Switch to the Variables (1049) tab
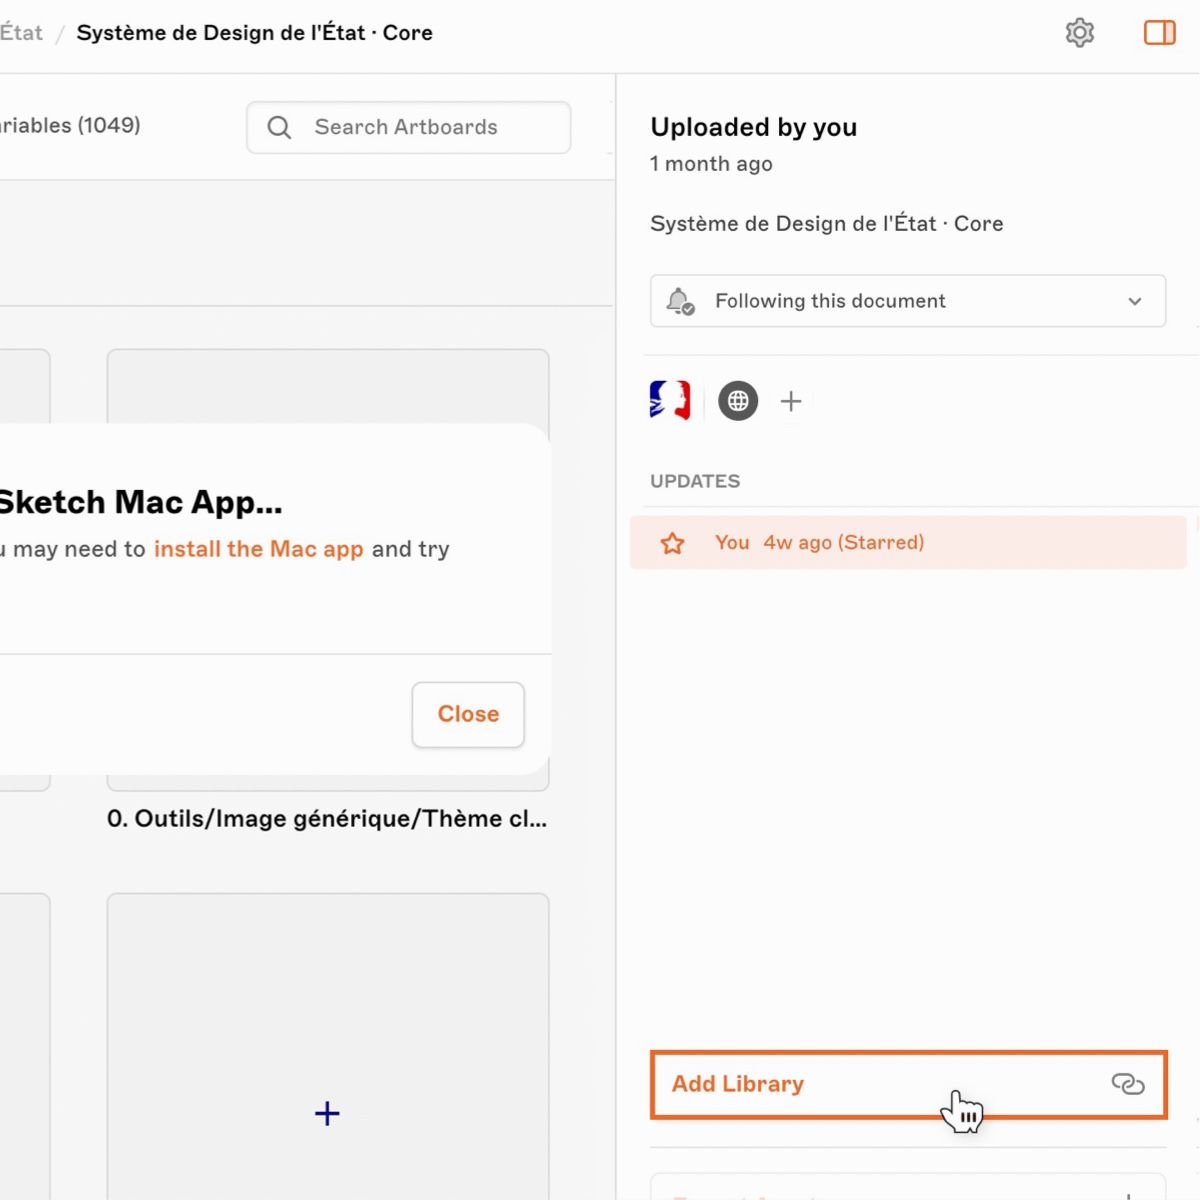This screenshot has width=1200, height=1200. (70, 126)
